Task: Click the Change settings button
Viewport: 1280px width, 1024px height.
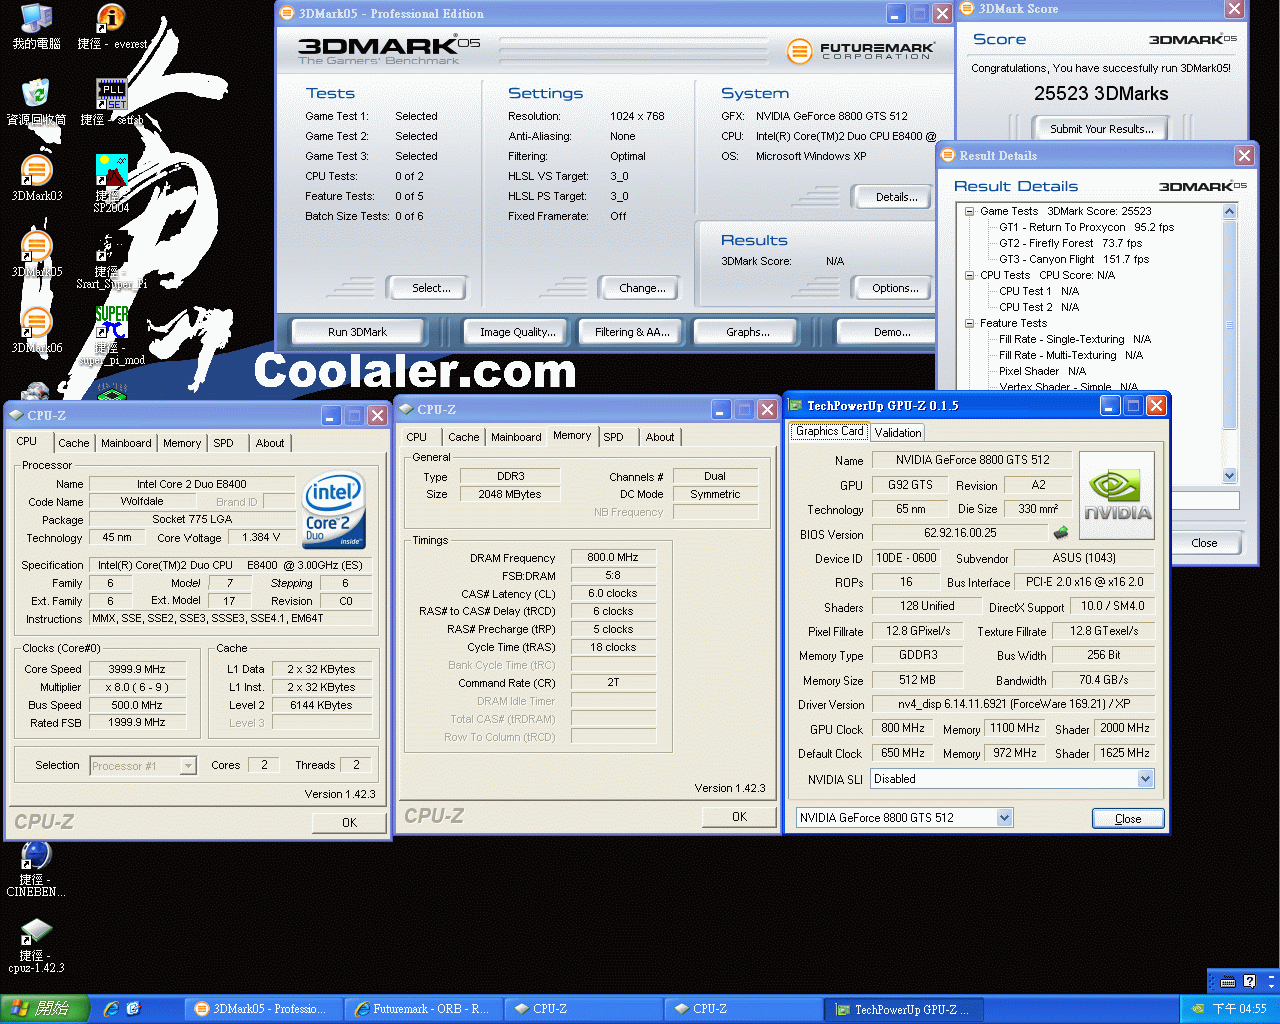Action: click(642, 288)
